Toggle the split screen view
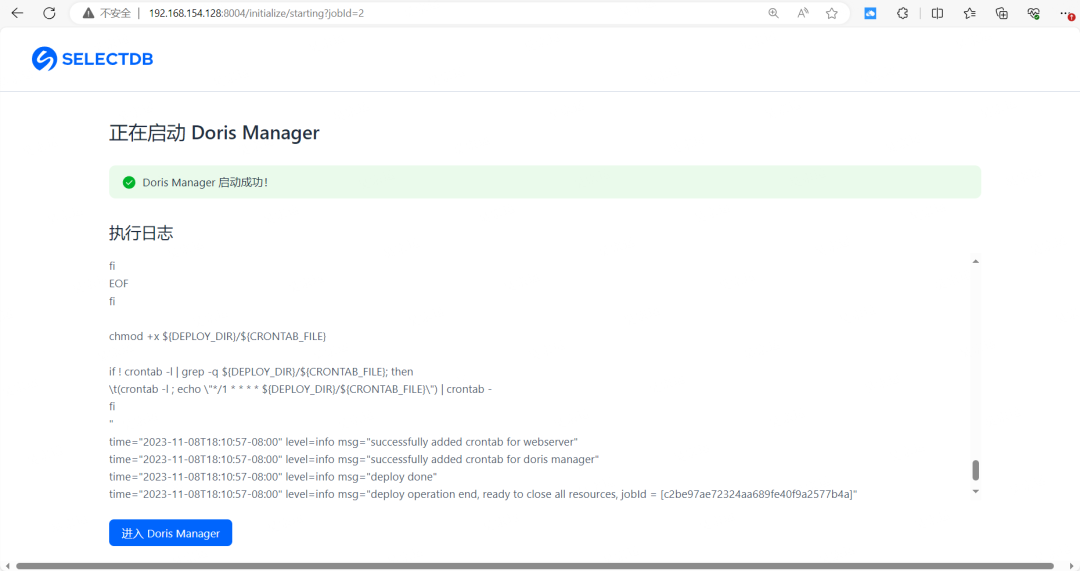Viewport: 1080px width, 571px height. tap(937, 13)
